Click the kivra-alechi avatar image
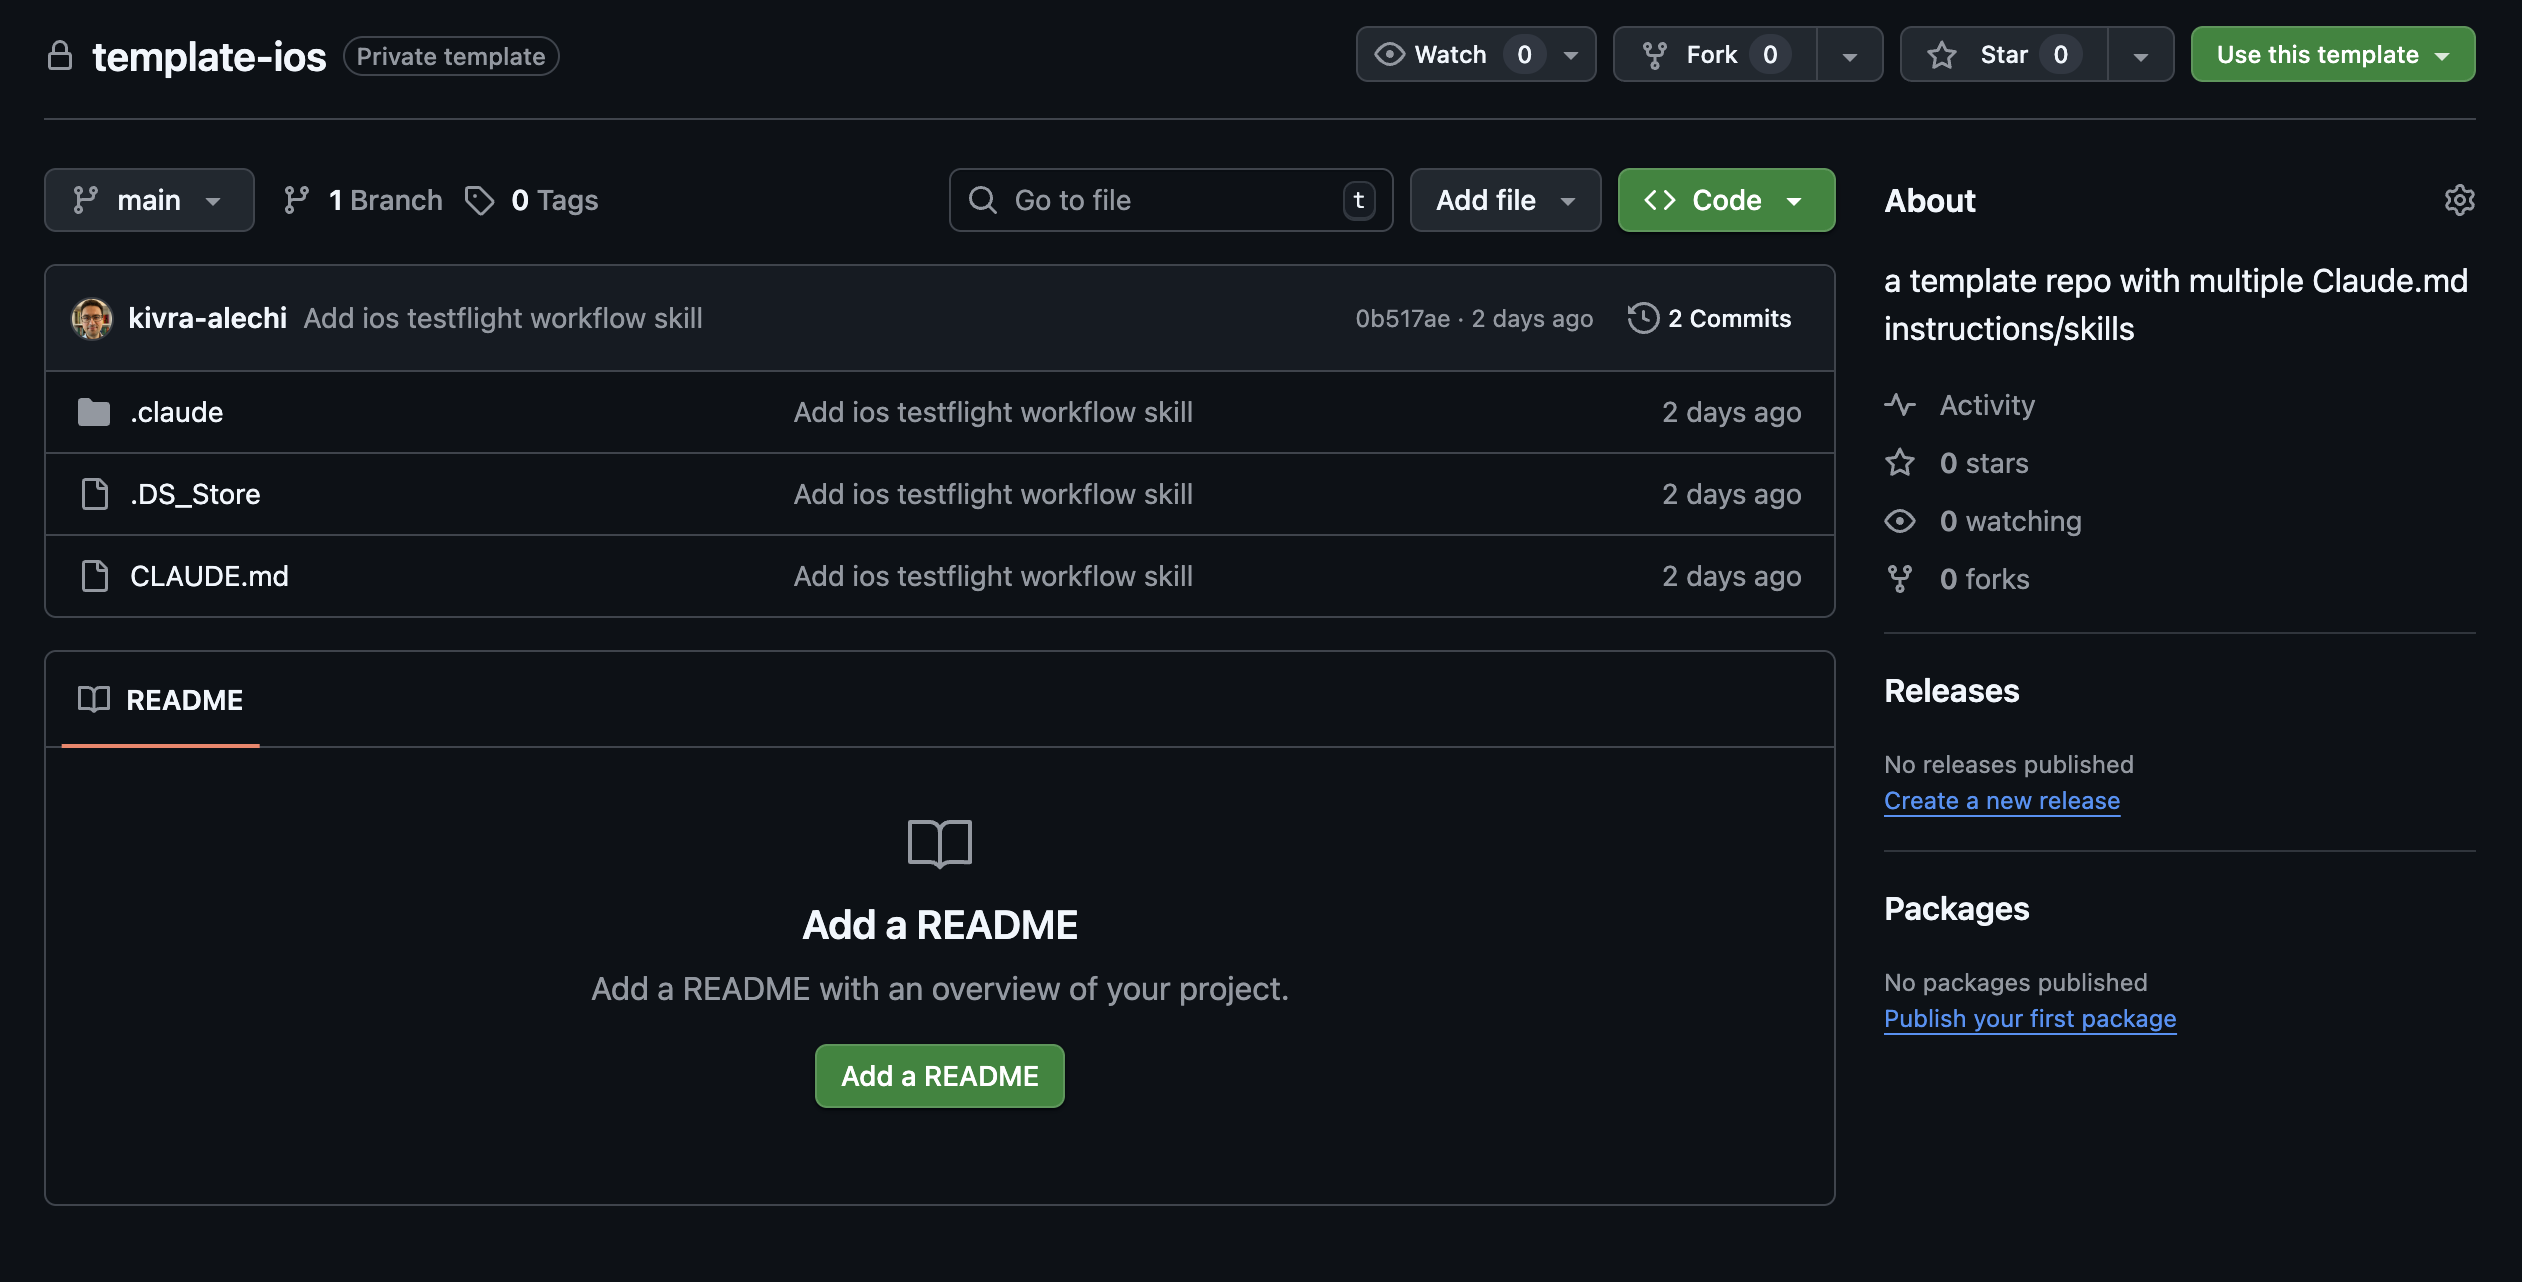2522x1282 pixels. (x=92, y=318)
